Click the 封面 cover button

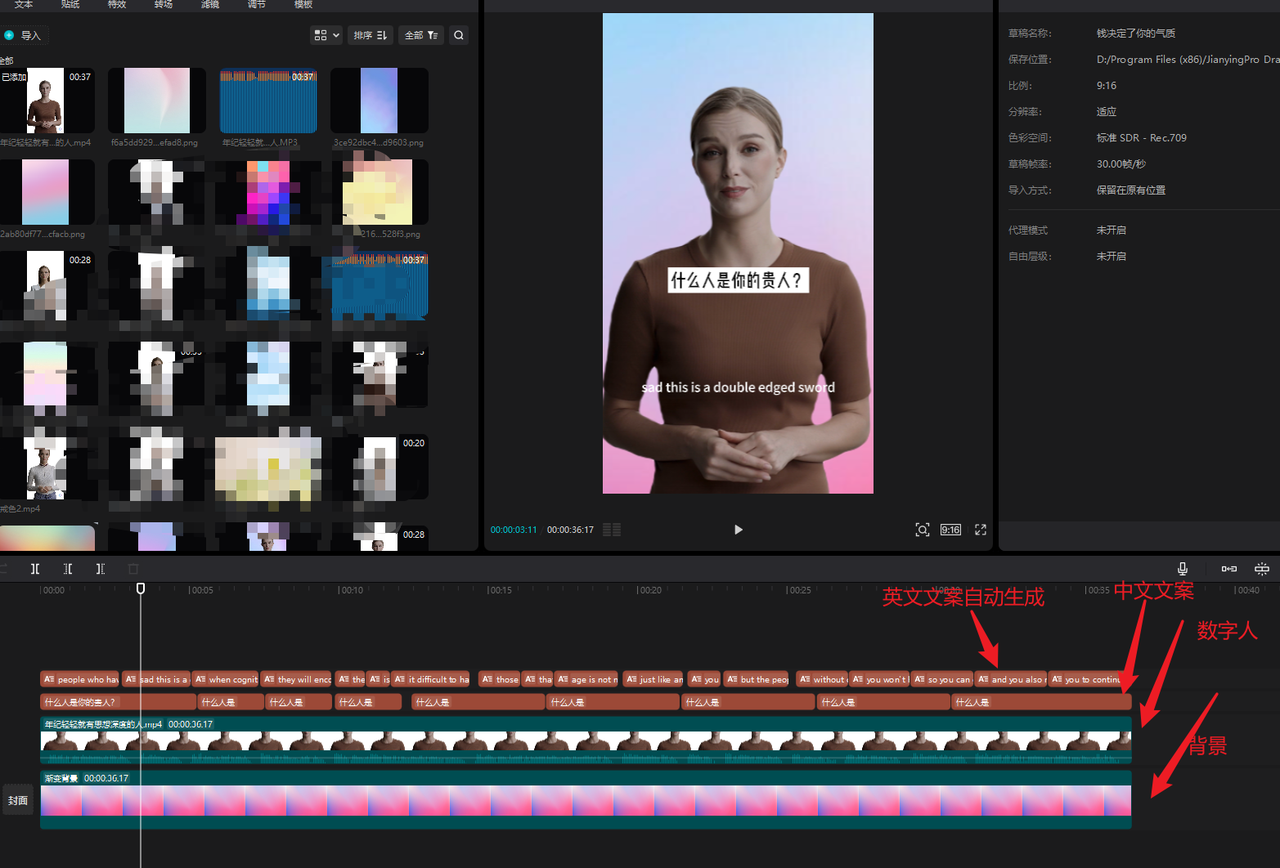[18, 800]
